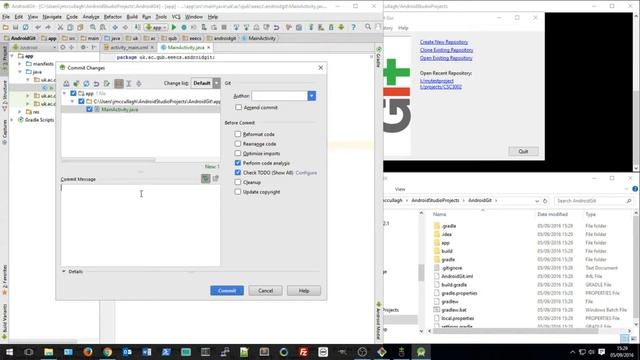Screen dimensions: 640x360
Task: Click the Refresh Changes icon in commit dialog
Action: tap(86, 83)
